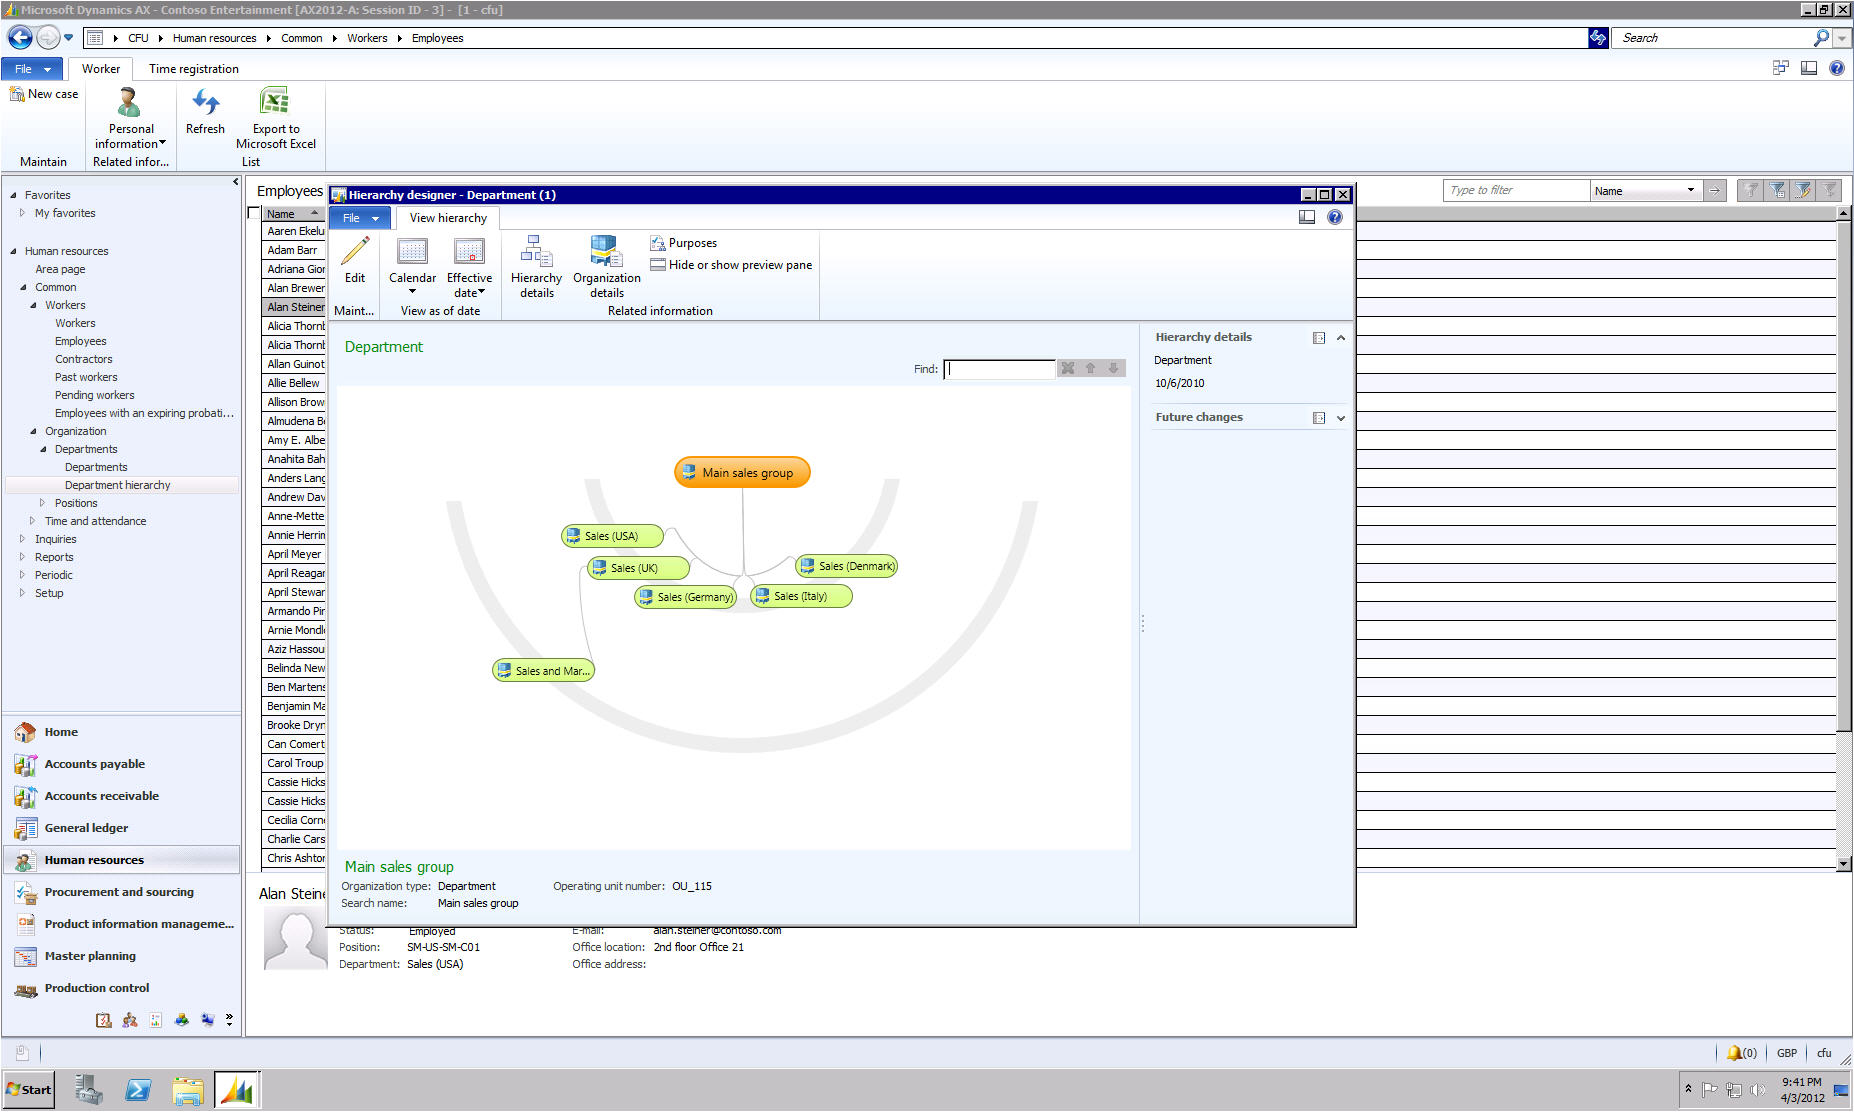Click the filter by grid funnel icon
The image size is (1854, 1113).
[1777, 190]
